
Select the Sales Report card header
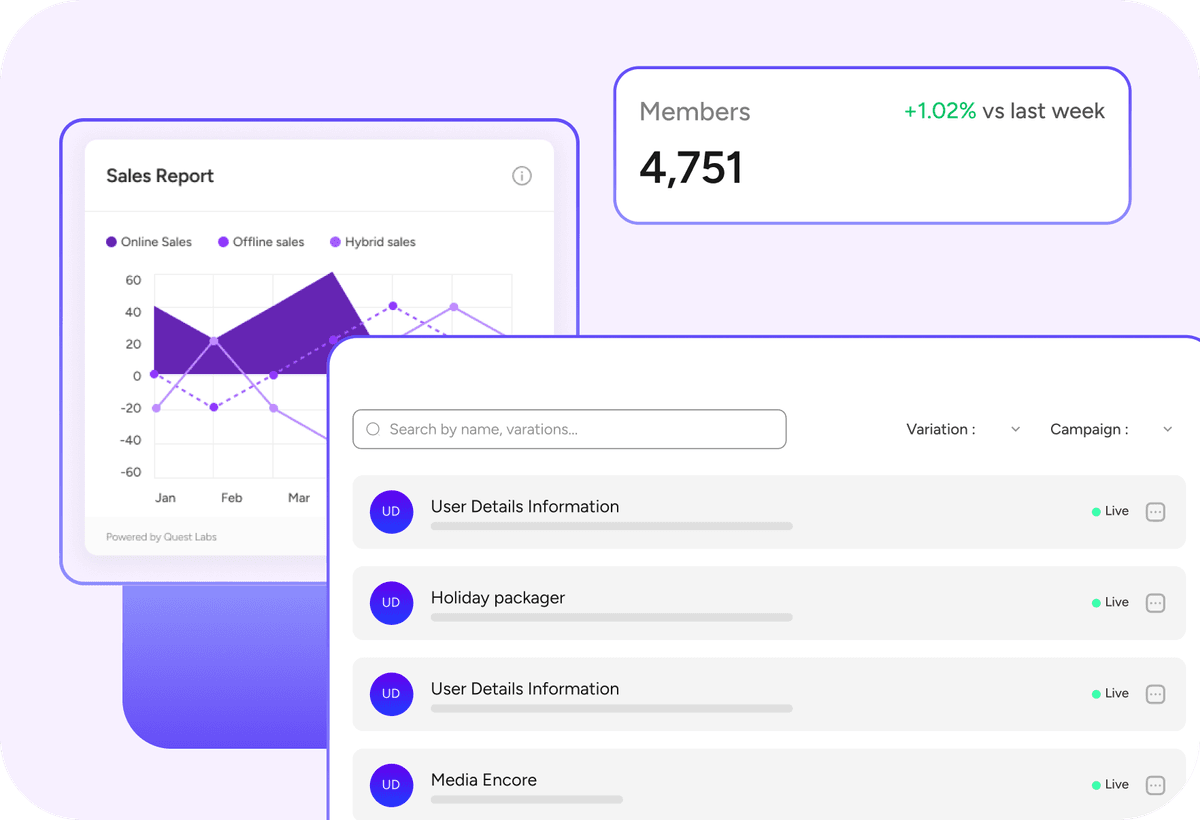[160, 175]
